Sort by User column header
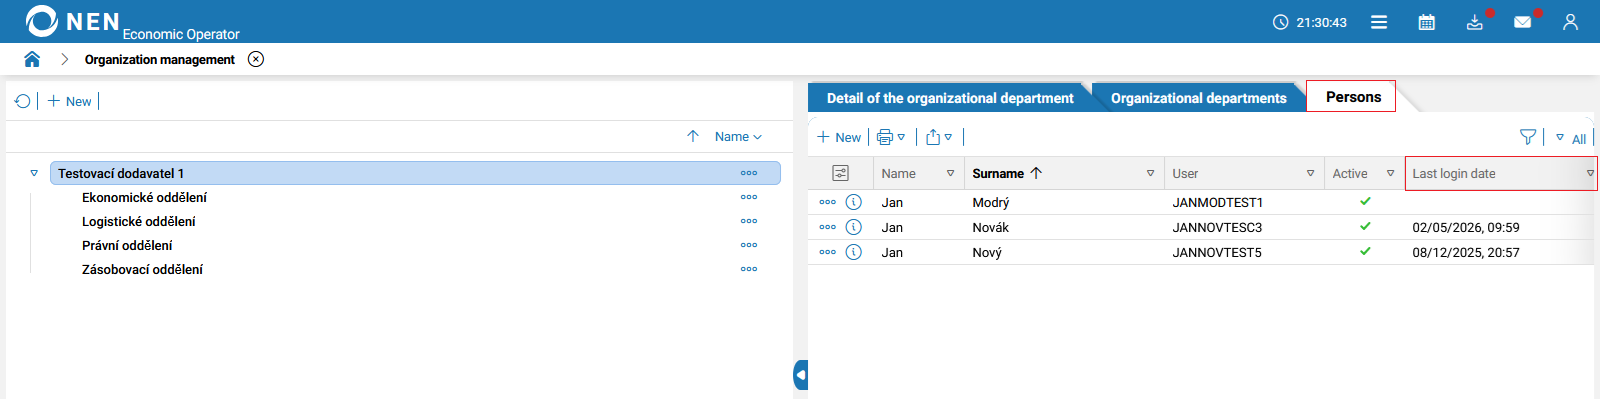The height and width of the screenshot is (399, 1600). pyautogui.click(x=1185, y=173)
